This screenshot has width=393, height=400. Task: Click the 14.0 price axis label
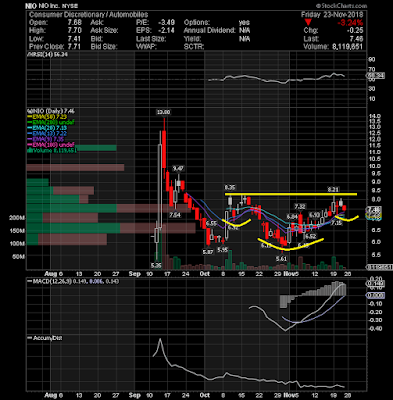pyautogui.click(x=375, y=116)
